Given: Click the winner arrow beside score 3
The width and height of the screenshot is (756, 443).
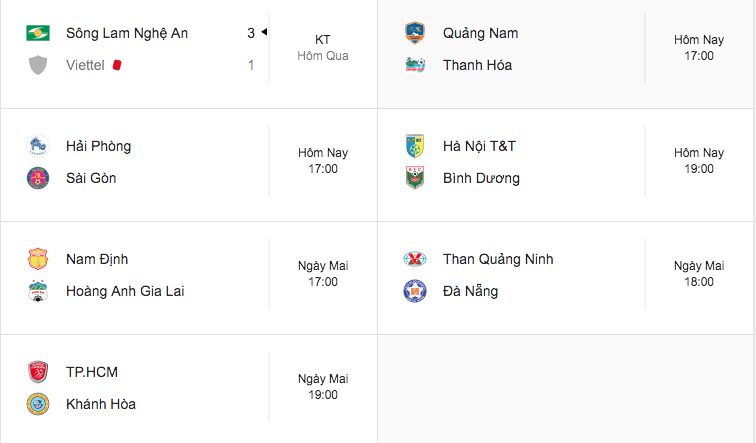Looking at the screenshot, I should click(x=264, y=33).
